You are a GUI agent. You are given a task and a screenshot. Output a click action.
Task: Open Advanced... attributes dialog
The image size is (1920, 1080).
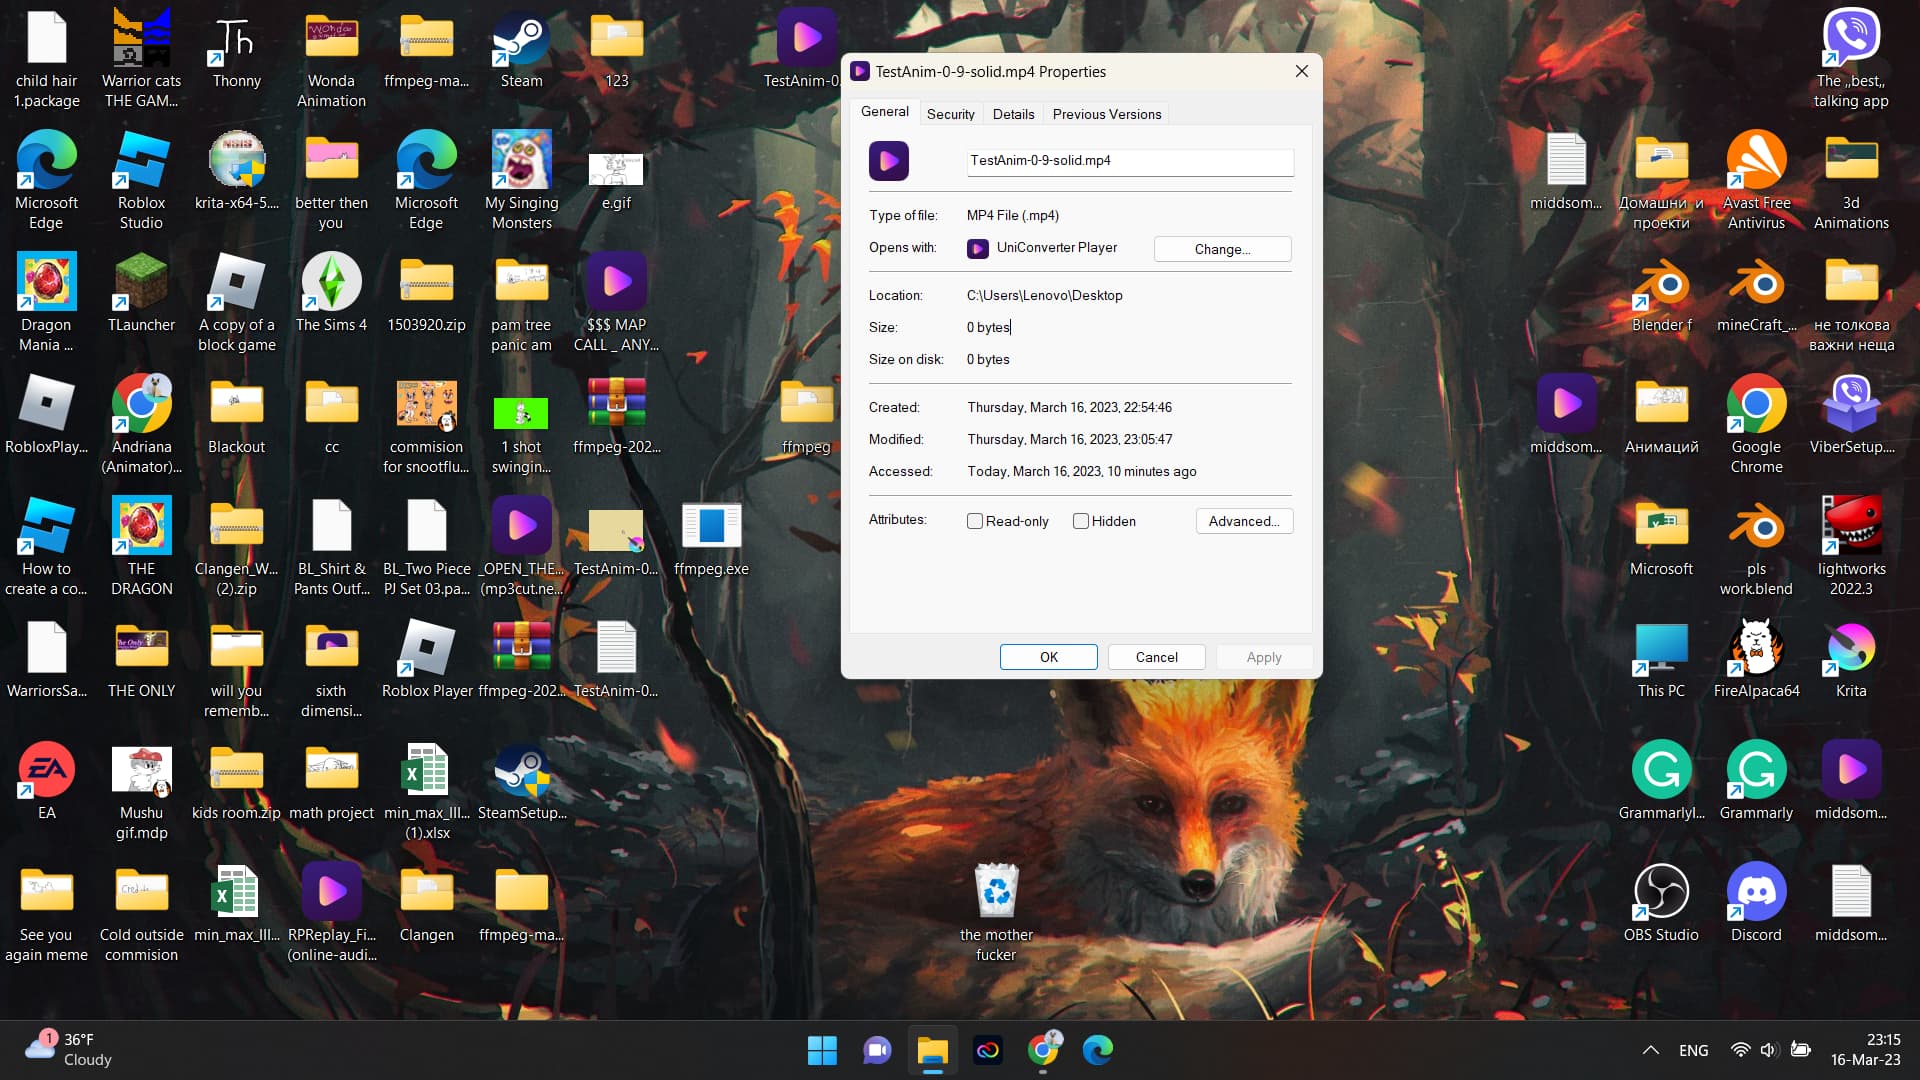pos(1243,521)
